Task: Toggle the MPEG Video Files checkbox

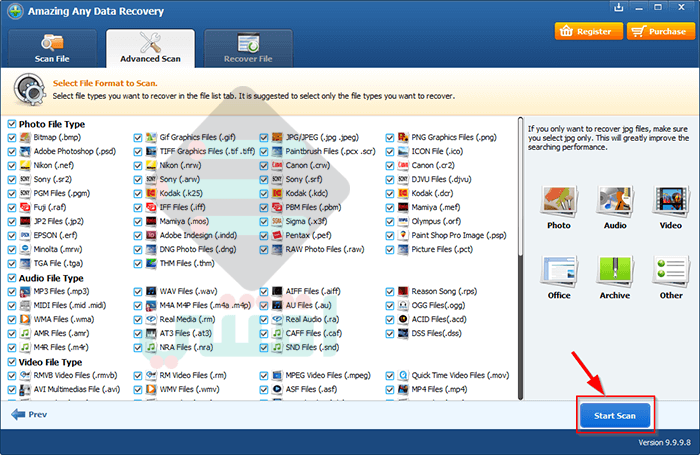Action: (x=264, y=376)
